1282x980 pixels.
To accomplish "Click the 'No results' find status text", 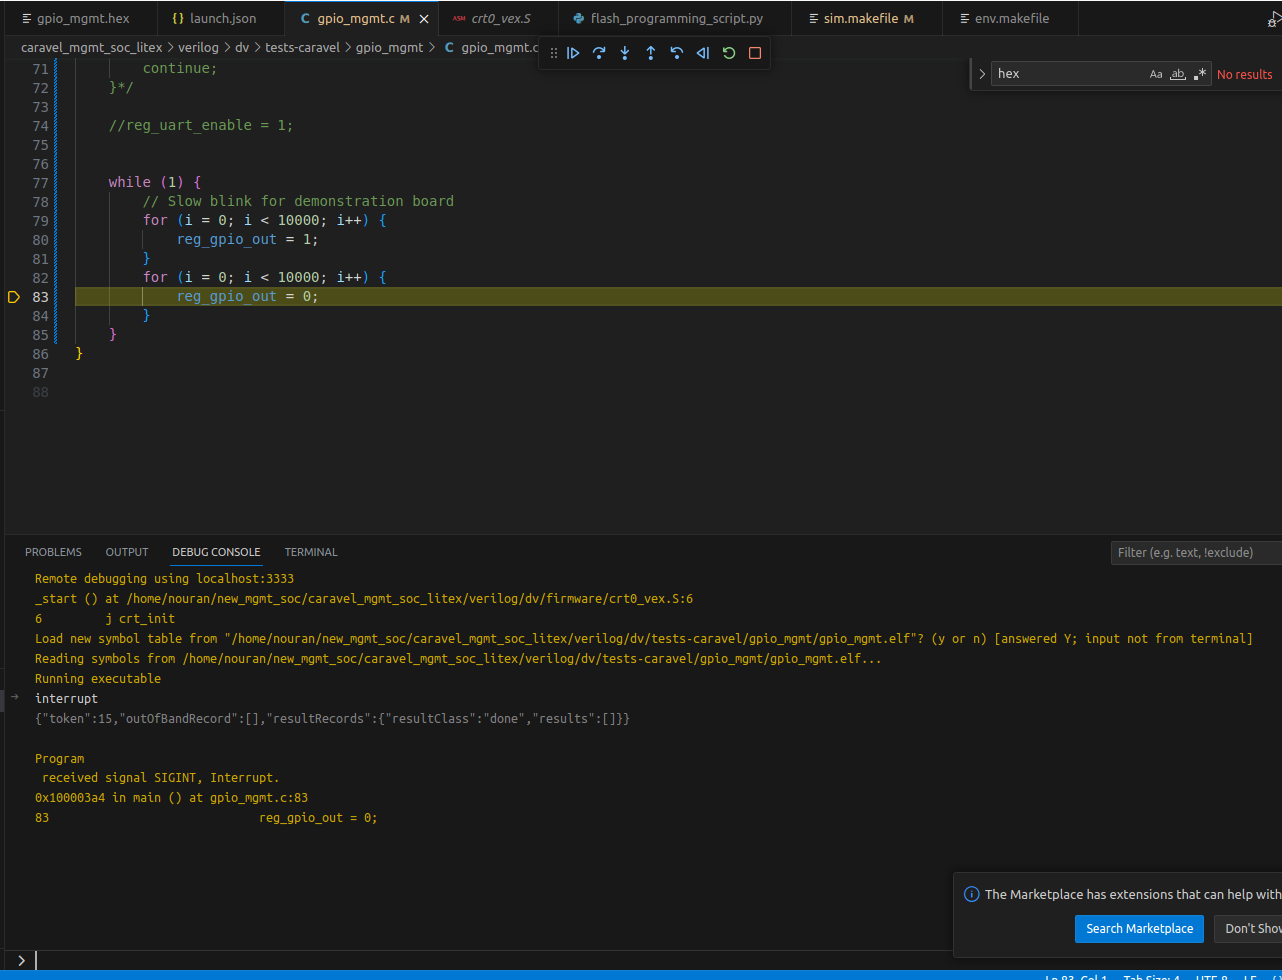I will (1244, 74).
